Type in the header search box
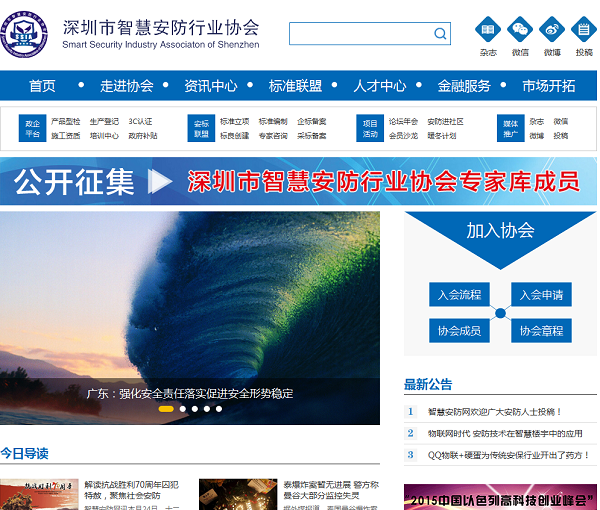This screenshot has height=510, width=600. click(360, 34)
